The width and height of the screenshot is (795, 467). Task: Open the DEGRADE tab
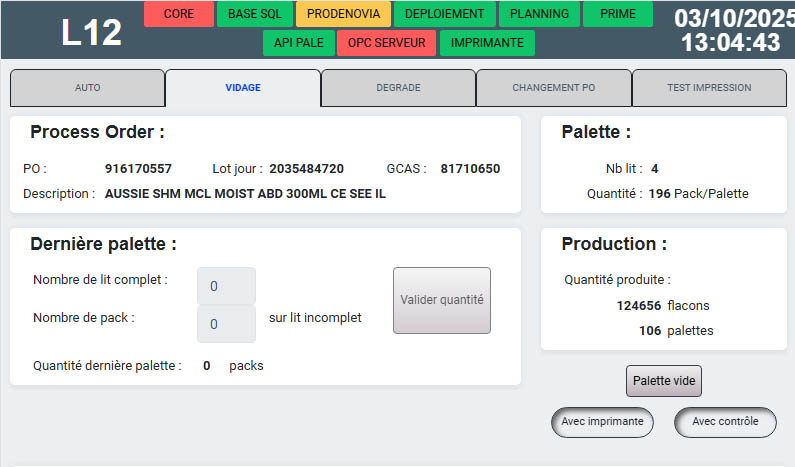click(x=398, y=88)
